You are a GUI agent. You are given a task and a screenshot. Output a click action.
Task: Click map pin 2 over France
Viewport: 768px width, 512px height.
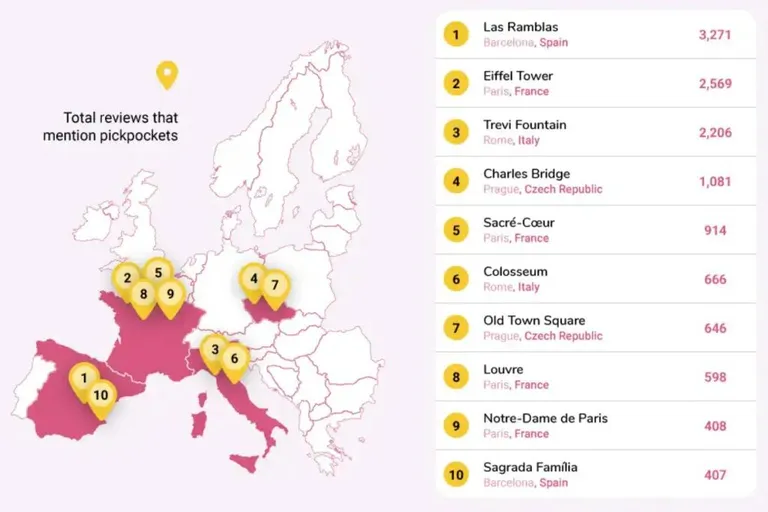(x=127, y=279)
